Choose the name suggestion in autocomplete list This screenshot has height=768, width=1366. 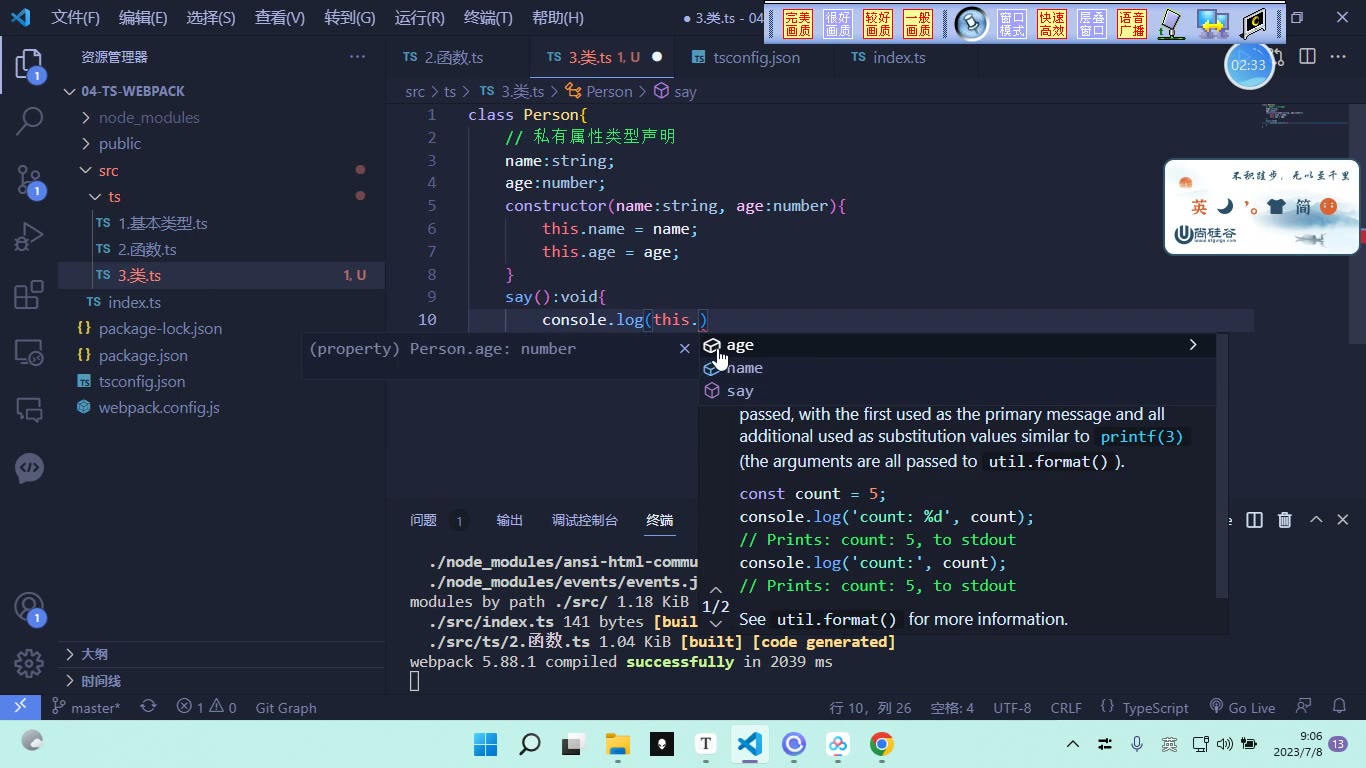pyautogui.click(x=957, y=368)
